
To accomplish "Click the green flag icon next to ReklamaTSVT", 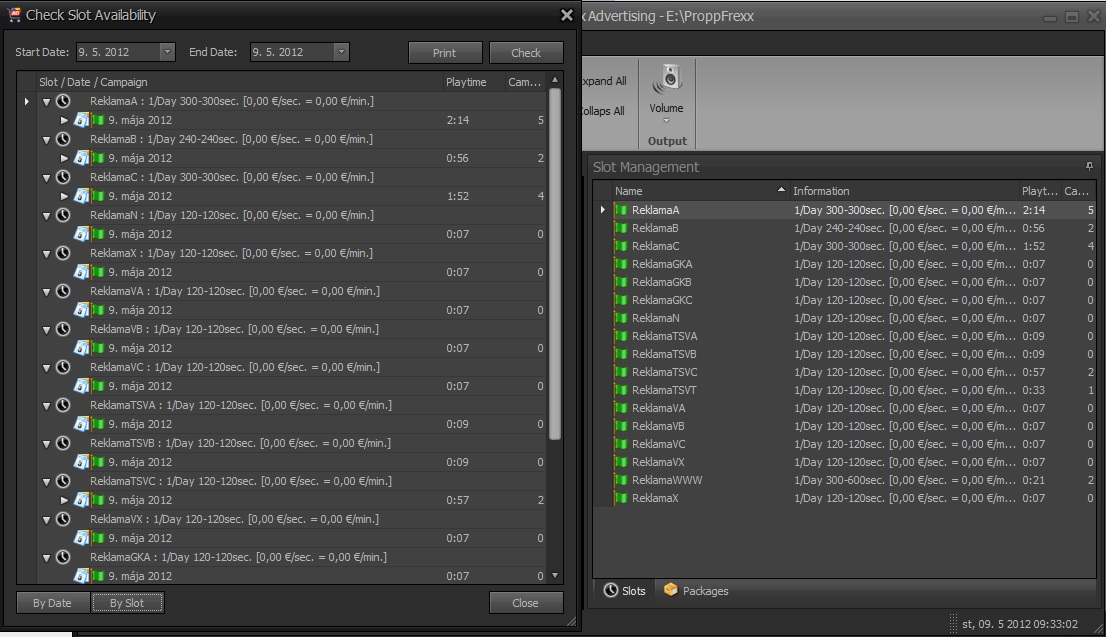I will click(x=621, y=390).
